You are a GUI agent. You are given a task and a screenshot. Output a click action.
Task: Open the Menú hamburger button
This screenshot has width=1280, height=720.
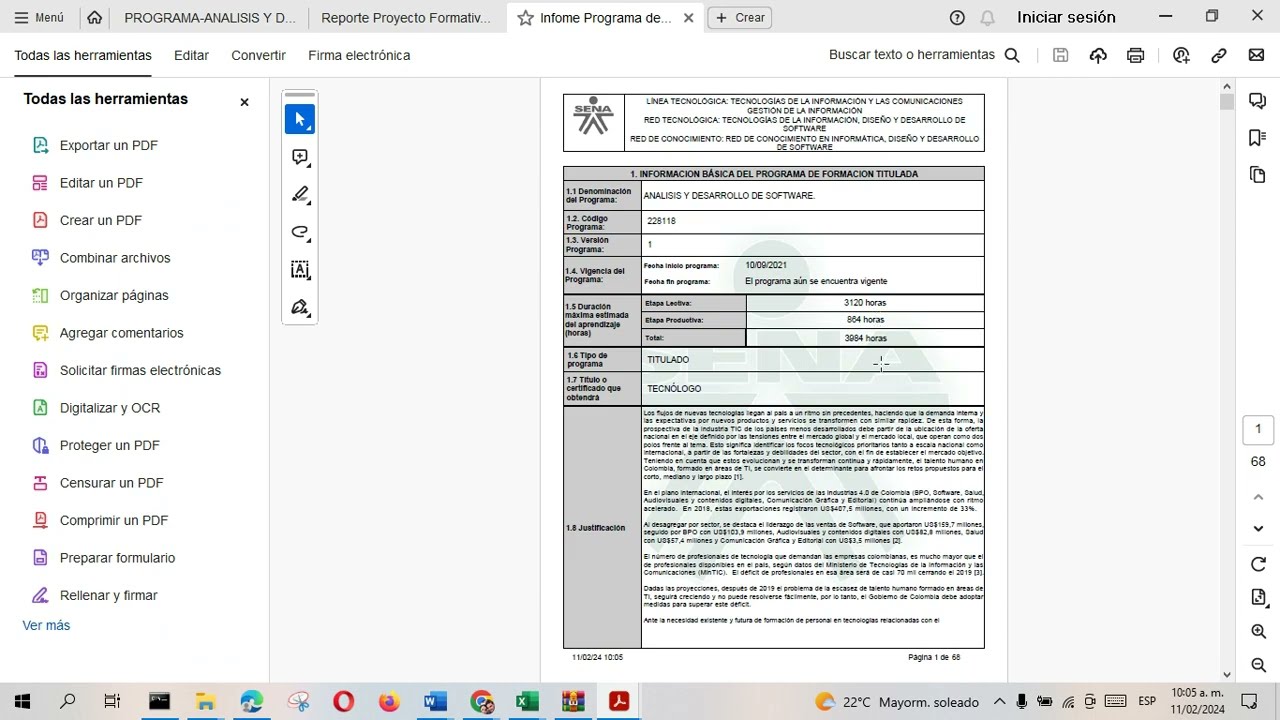(x=39, y=17)
